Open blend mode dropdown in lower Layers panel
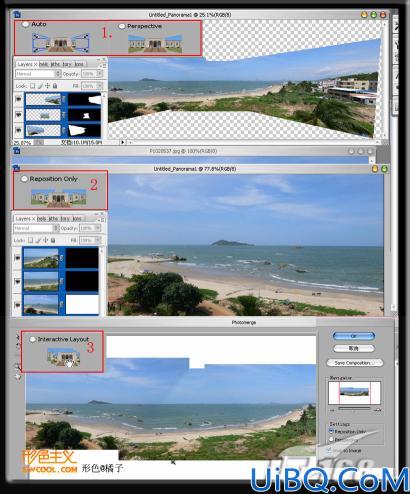410x494 pixels. [x=36, y=228]
